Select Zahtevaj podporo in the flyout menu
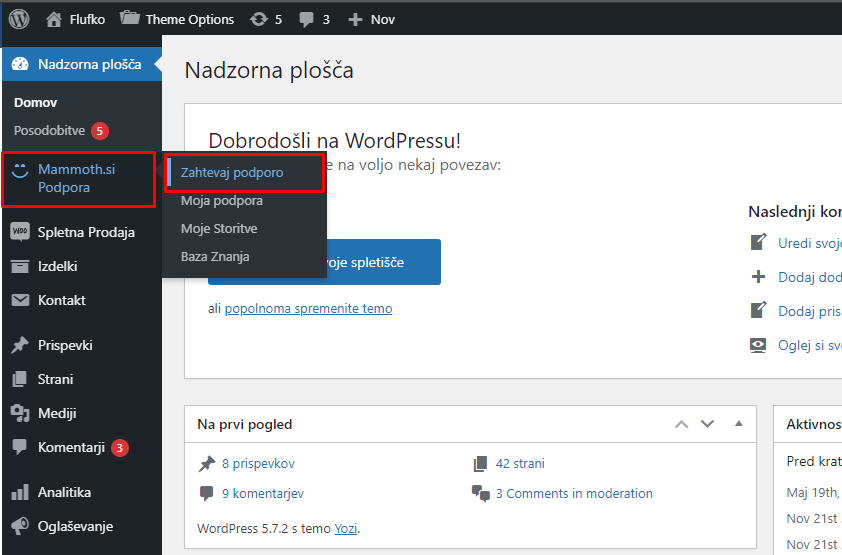This screenshot has height=555, width=842. (x=232, y=173)
